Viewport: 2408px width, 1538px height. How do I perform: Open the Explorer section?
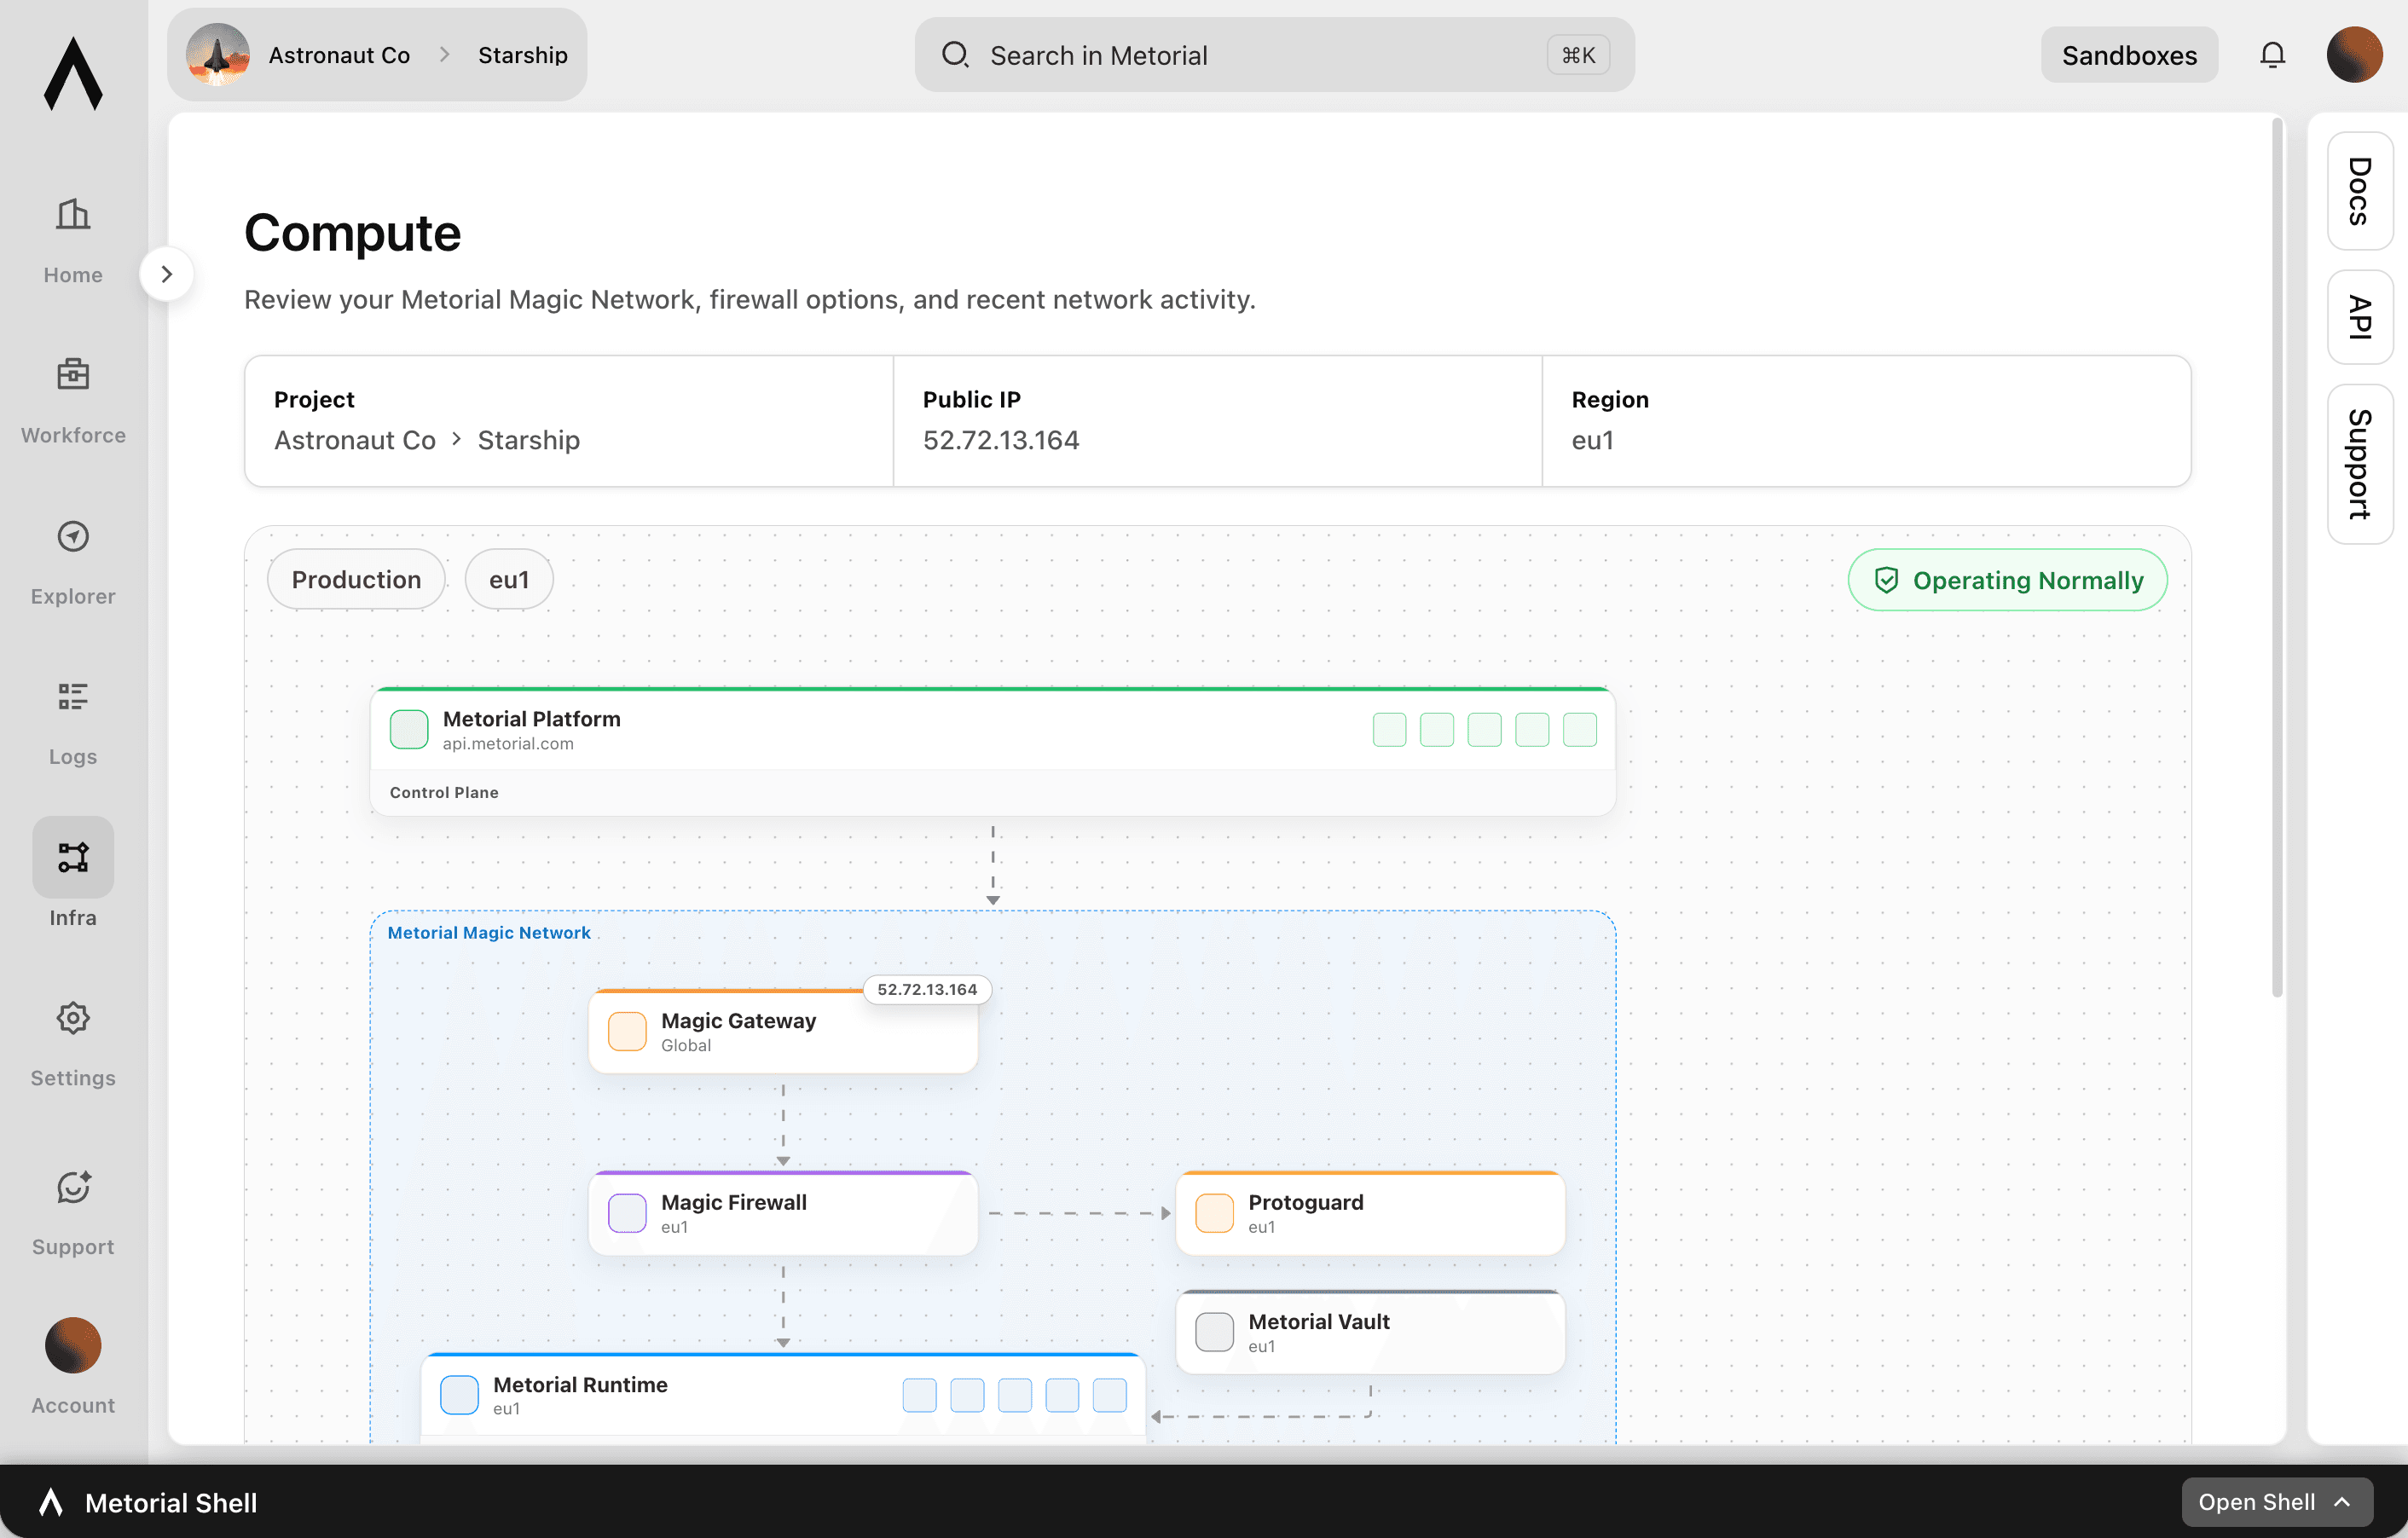tap(73, 561)
